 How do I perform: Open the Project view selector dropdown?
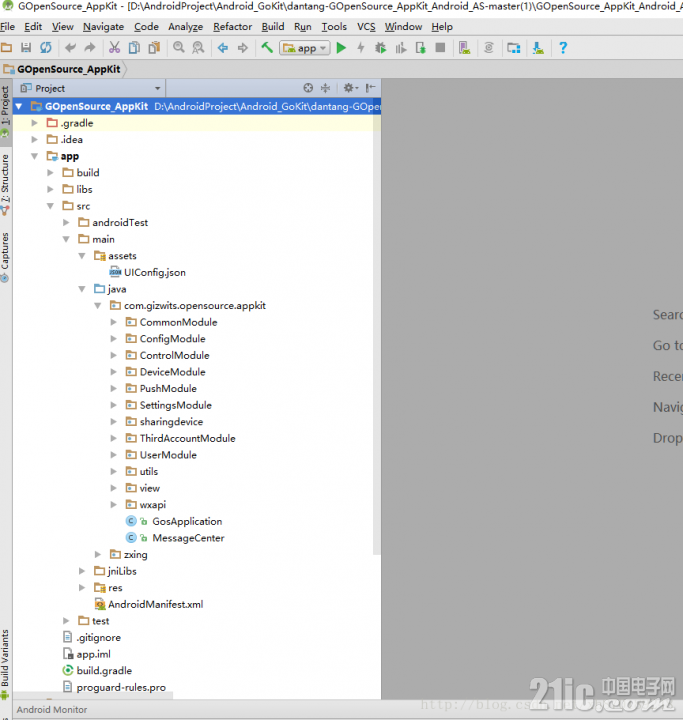click(x=91, y=88)
